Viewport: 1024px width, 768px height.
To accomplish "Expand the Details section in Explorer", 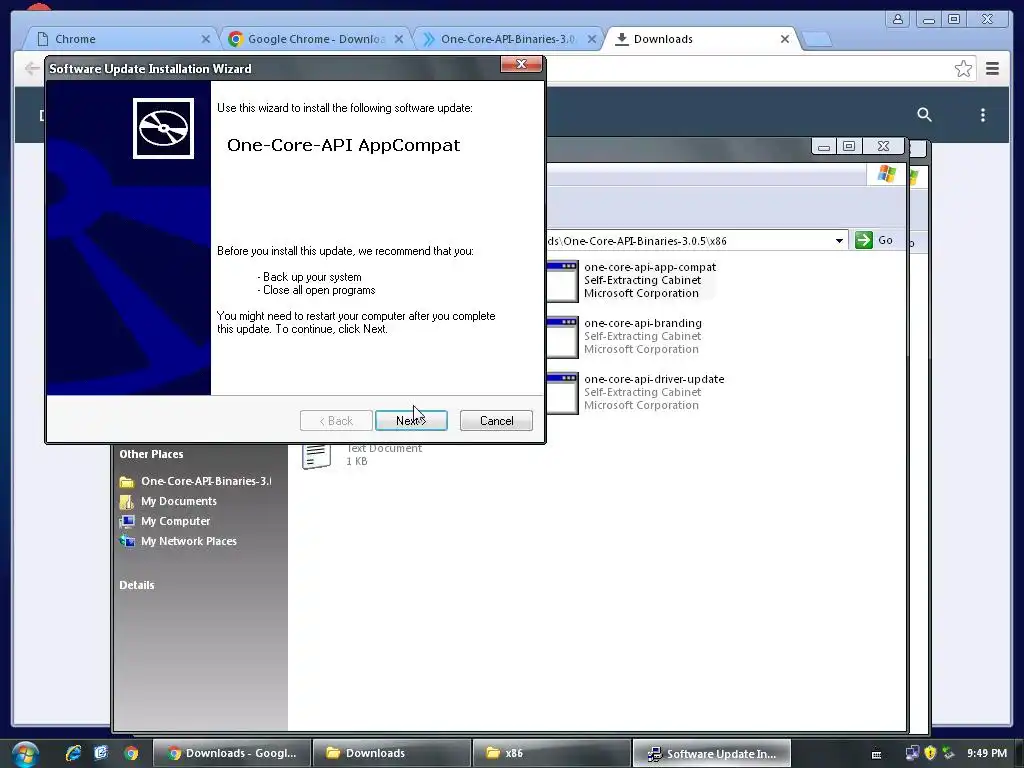I will coord(136,585).
